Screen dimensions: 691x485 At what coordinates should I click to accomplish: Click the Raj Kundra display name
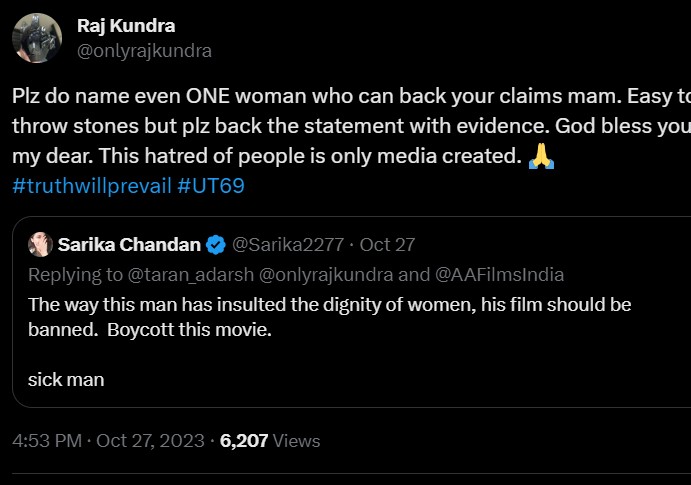click(126, 26)
